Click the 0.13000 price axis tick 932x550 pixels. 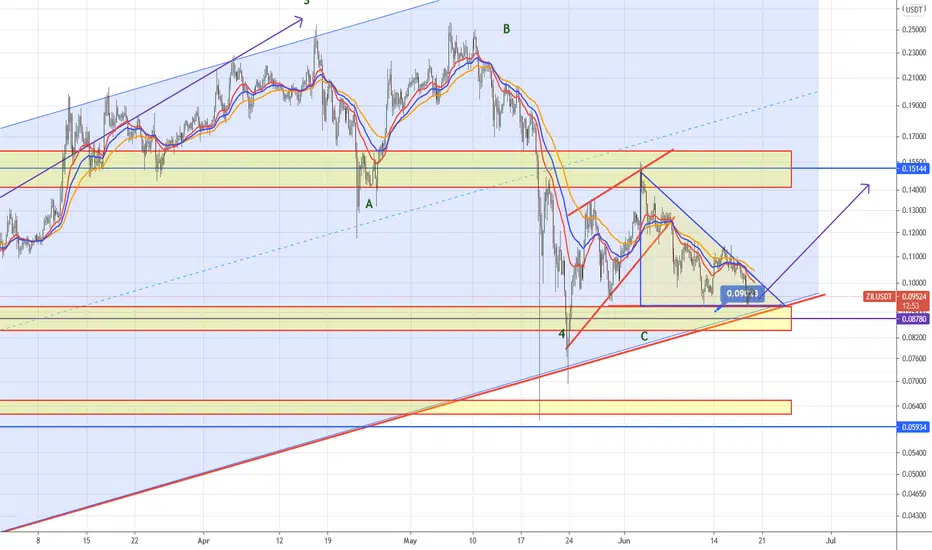(914, 210)
